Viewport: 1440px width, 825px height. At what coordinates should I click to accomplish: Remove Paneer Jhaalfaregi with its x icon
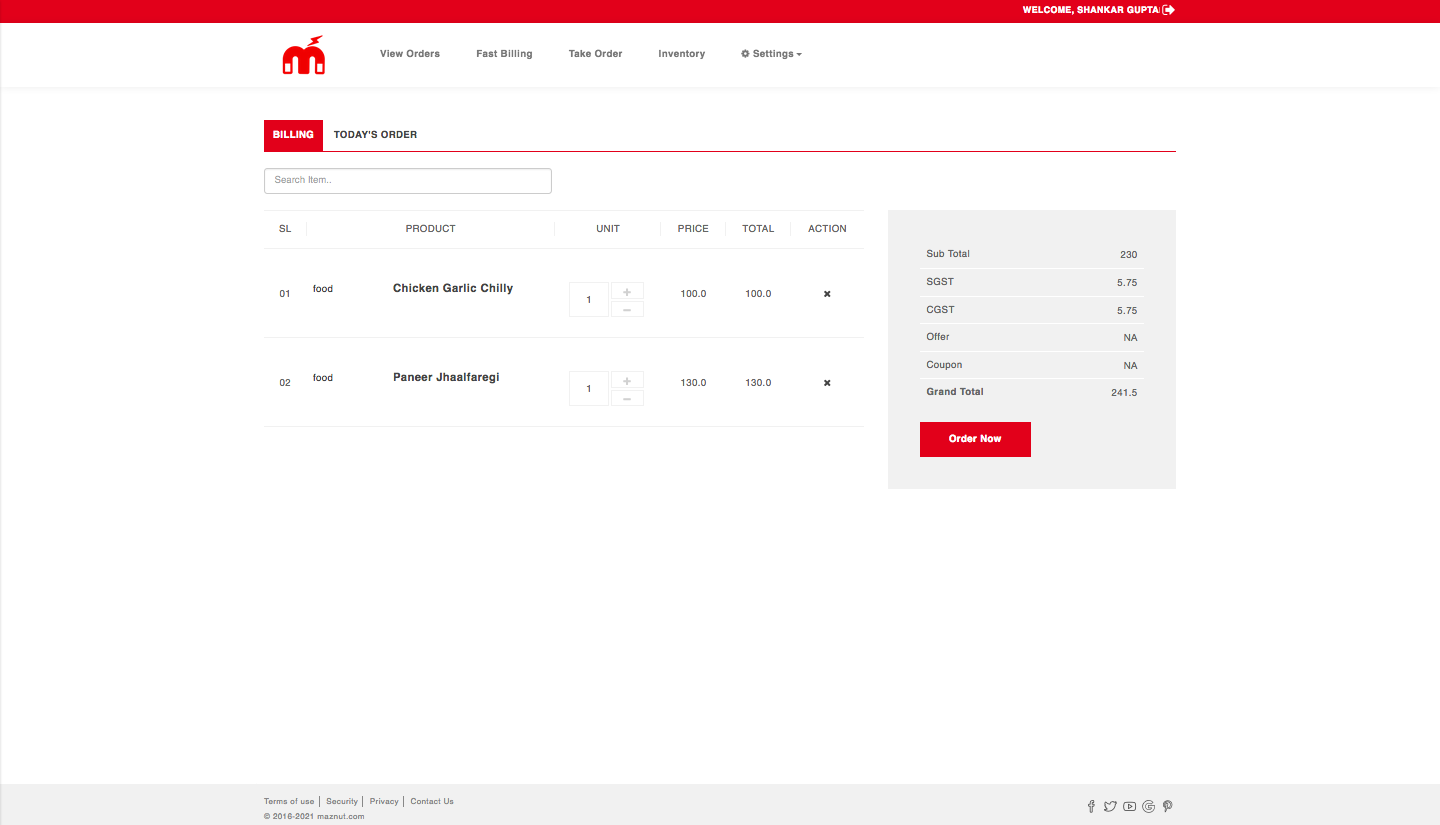[x=827, y=383]
